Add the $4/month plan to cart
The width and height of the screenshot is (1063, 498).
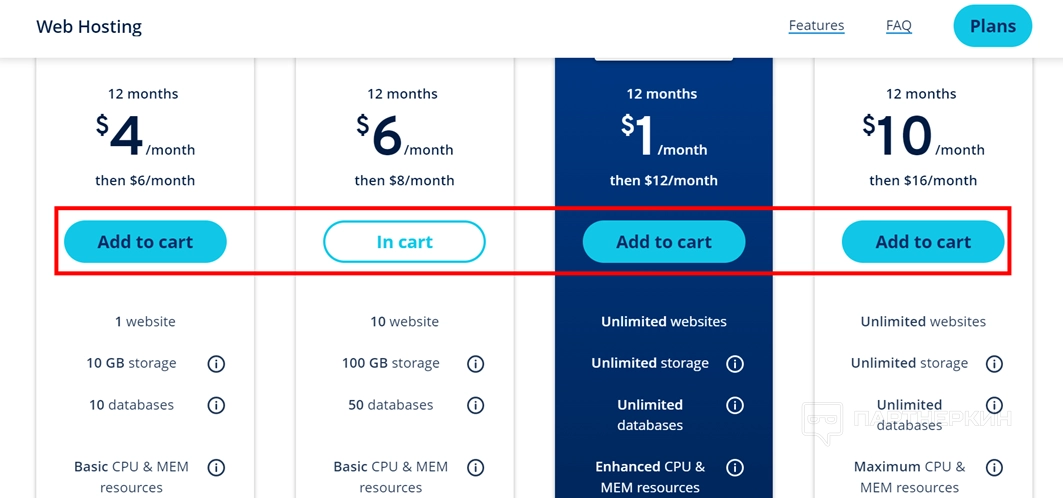(145, 242)
